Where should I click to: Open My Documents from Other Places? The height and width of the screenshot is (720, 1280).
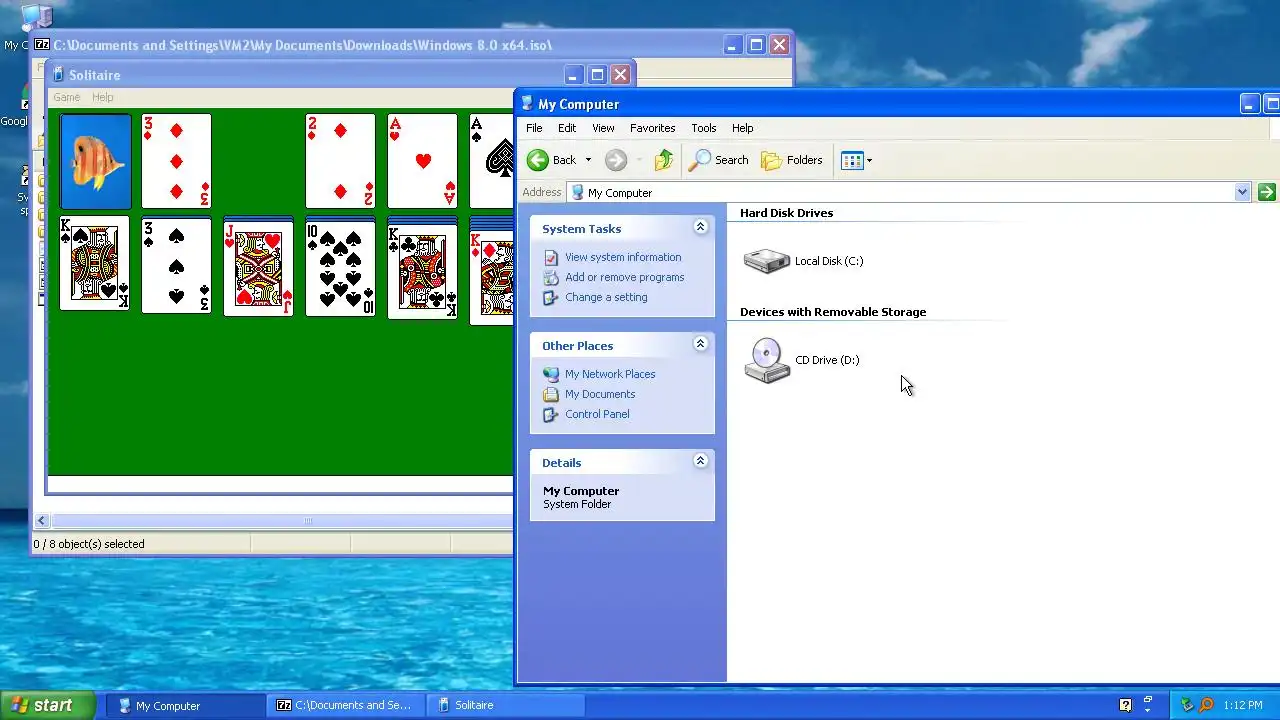(600, 394)
